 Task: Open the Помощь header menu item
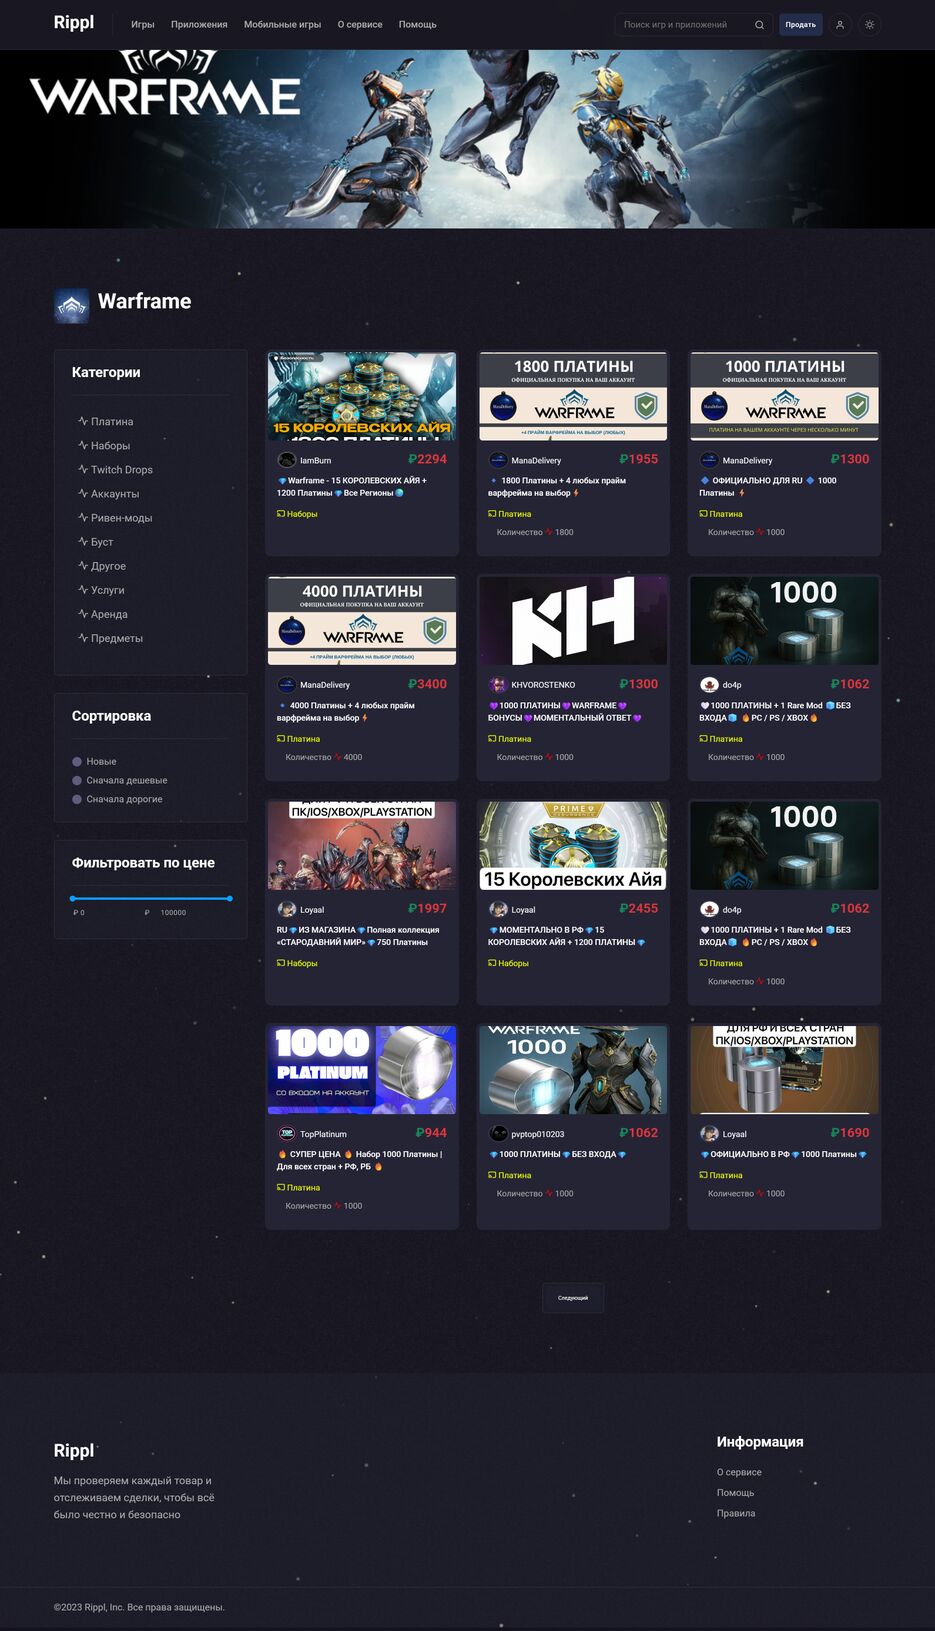[417, 24]
